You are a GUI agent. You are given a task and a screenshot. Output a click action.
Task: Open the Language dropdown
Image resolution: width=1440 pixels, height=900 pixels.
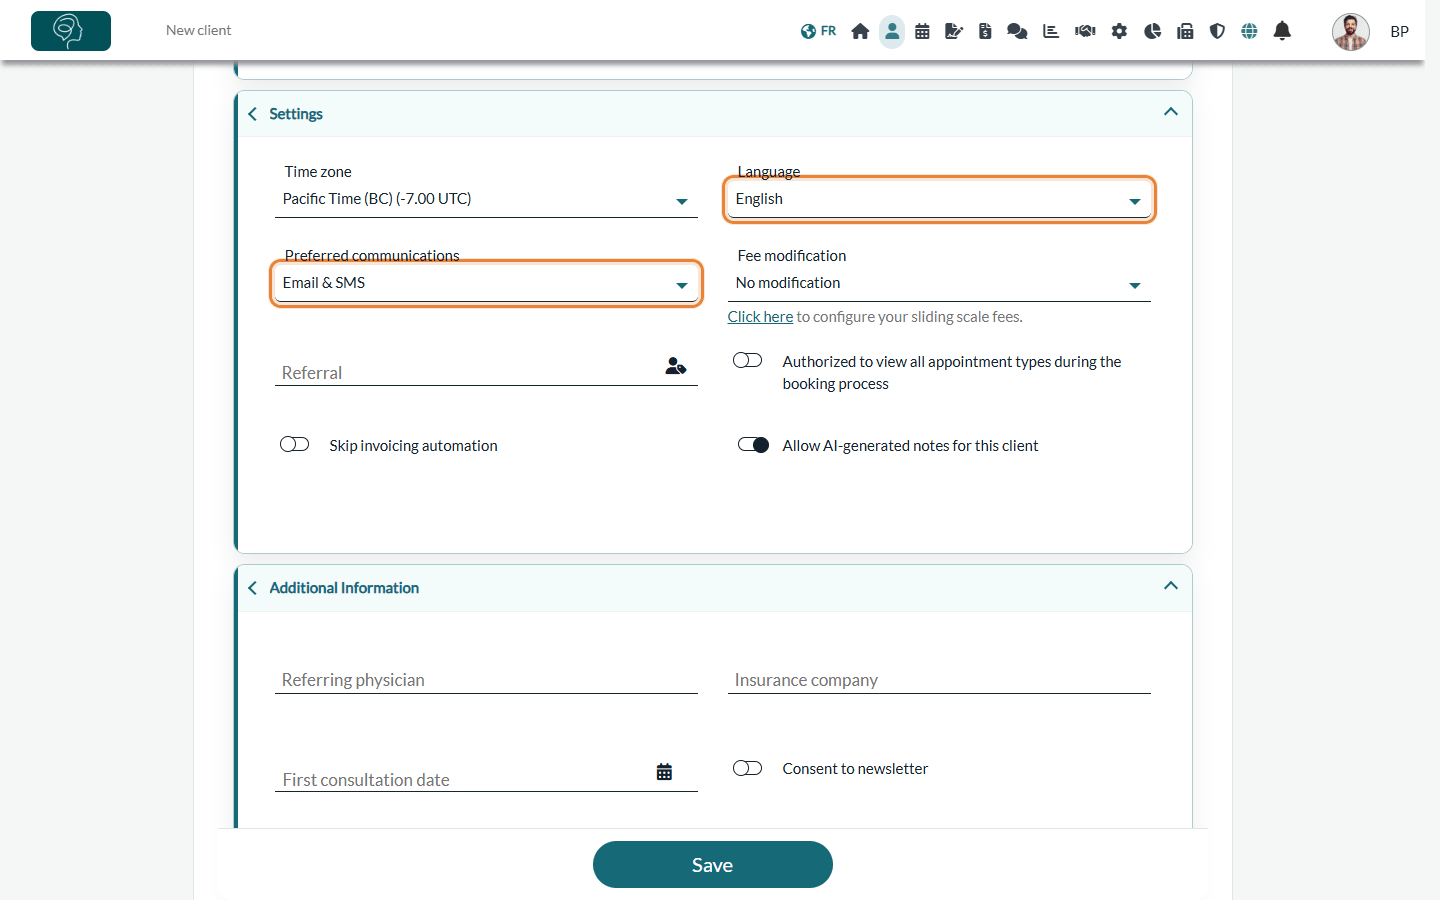click(939, 199)
